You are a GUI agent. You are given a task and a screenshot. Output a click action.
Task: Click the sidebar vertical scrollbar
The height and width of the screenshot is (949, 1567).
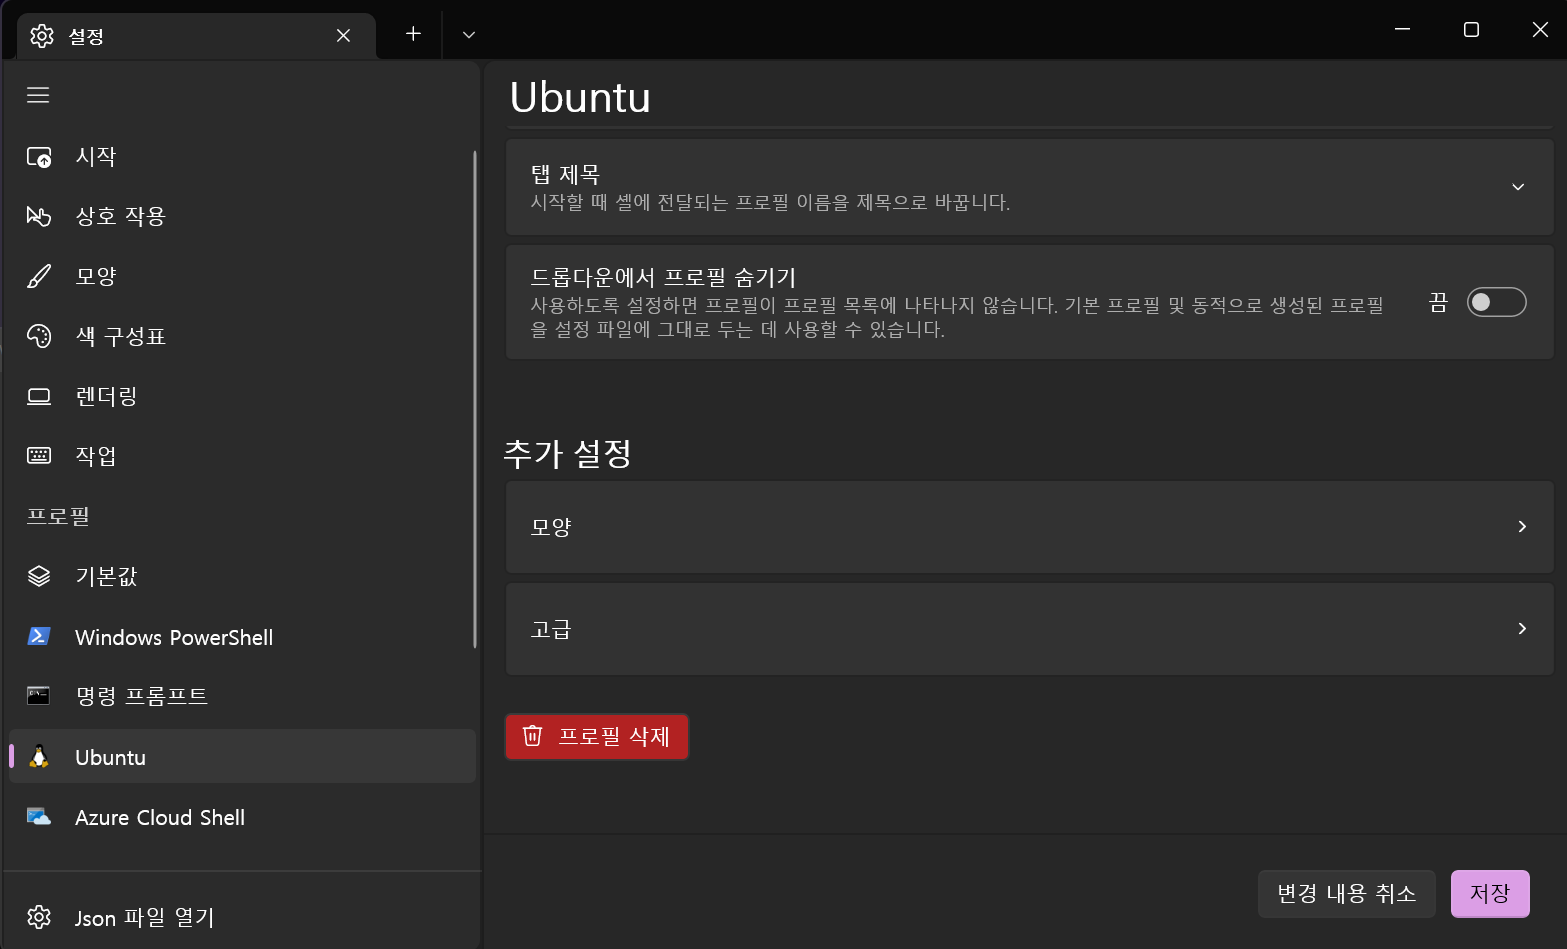coord(475,398)
